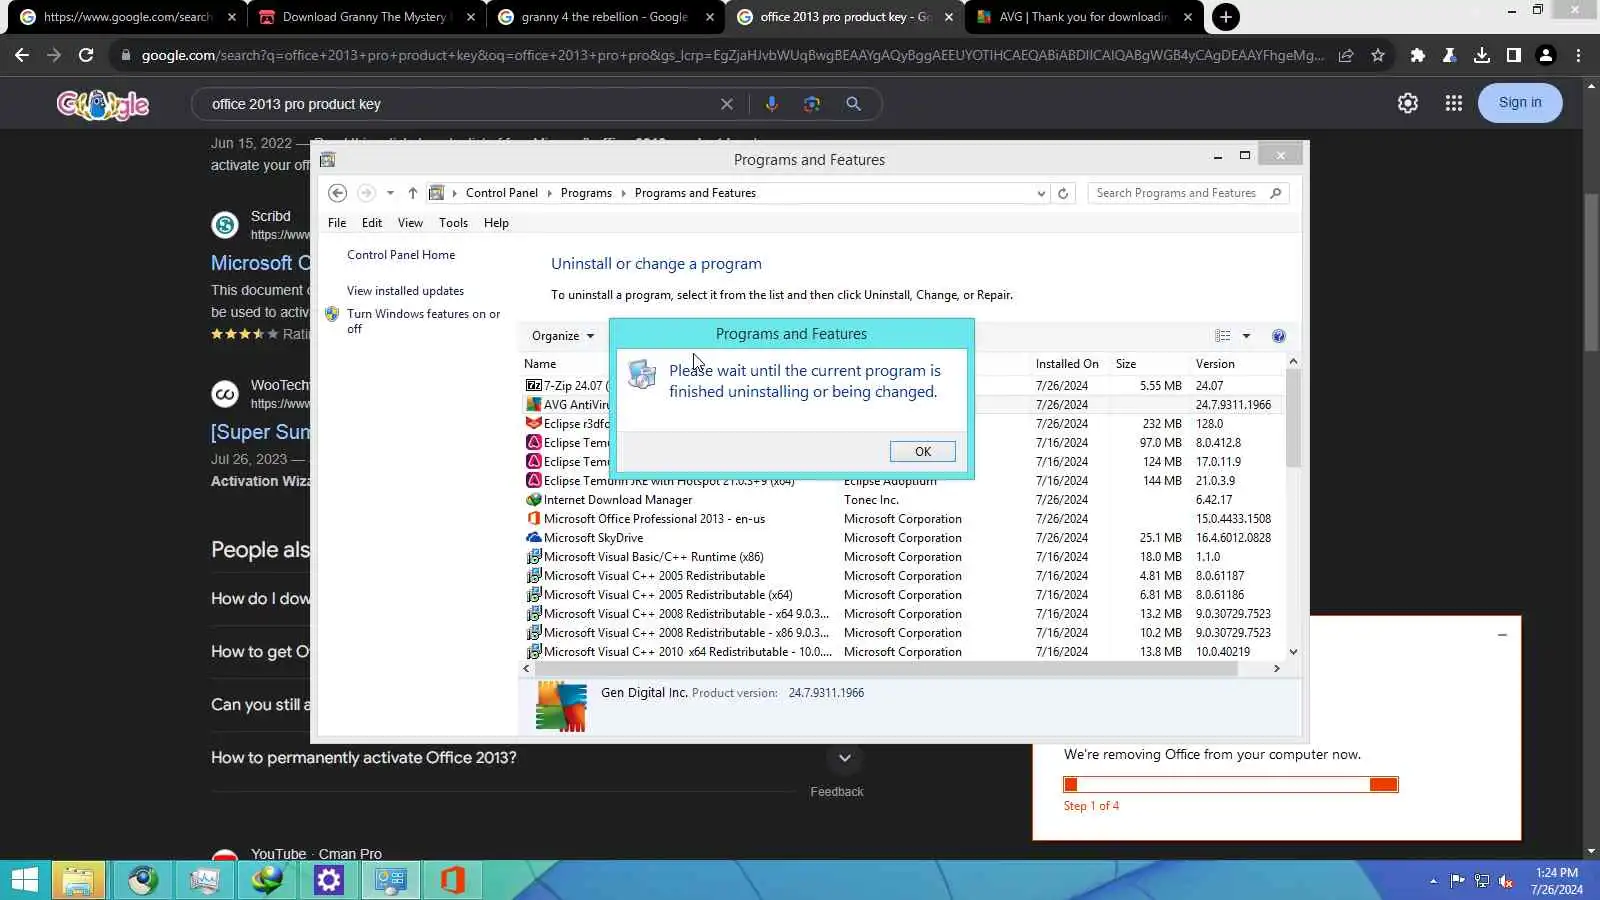Open a new browser tab
1600x900 pixels.
tap(1225, 17)
